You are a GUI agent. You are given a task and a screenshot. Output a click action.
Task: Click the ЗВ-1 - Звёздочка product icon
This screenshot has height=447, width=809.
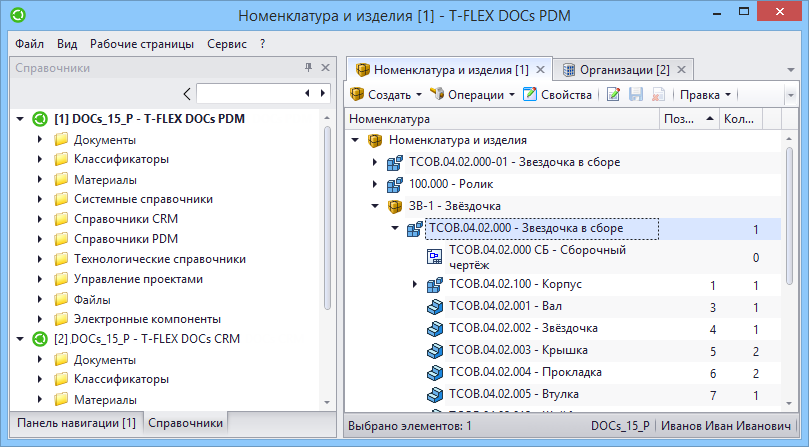(x=395, y=206)
